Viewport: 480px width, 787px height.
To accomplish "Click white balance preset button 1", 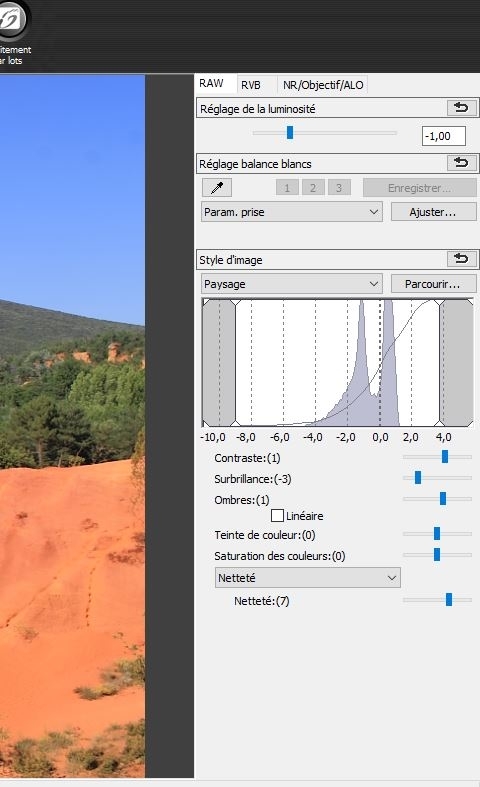I will coord(287,188).
